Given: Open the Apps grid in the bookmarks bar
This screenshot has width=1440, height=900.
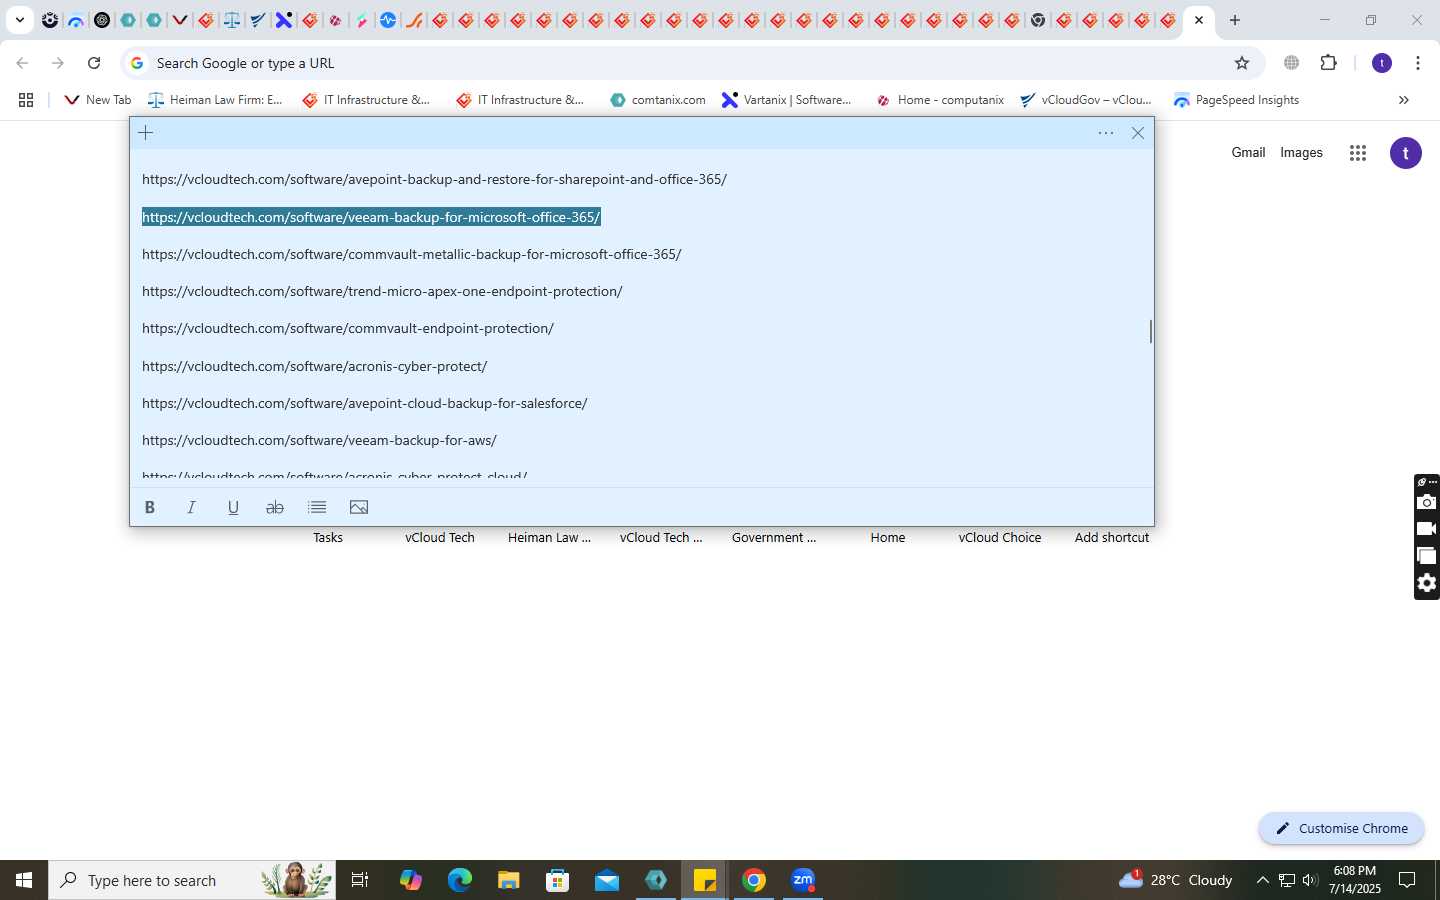Looking at the screenshot, I should click(x=26, y=100).
